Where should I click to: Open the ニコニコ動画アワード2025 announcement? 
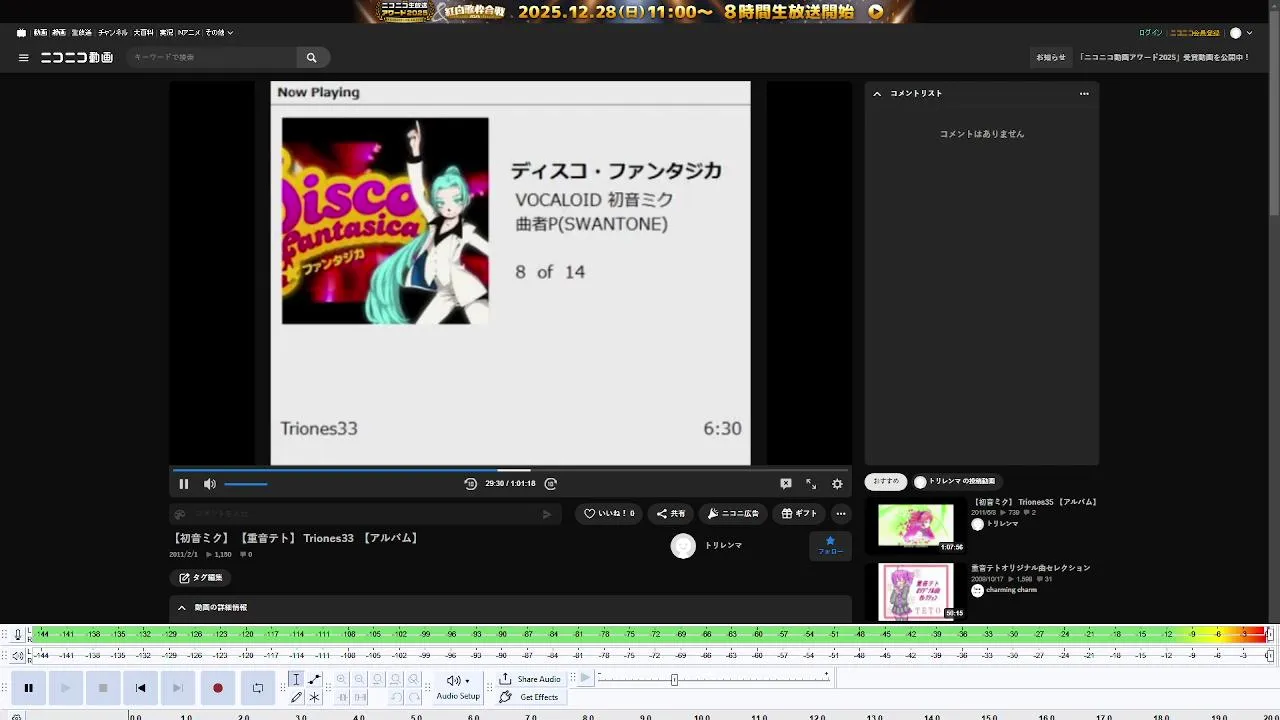pyautogui.click(x=1164, y=58)
